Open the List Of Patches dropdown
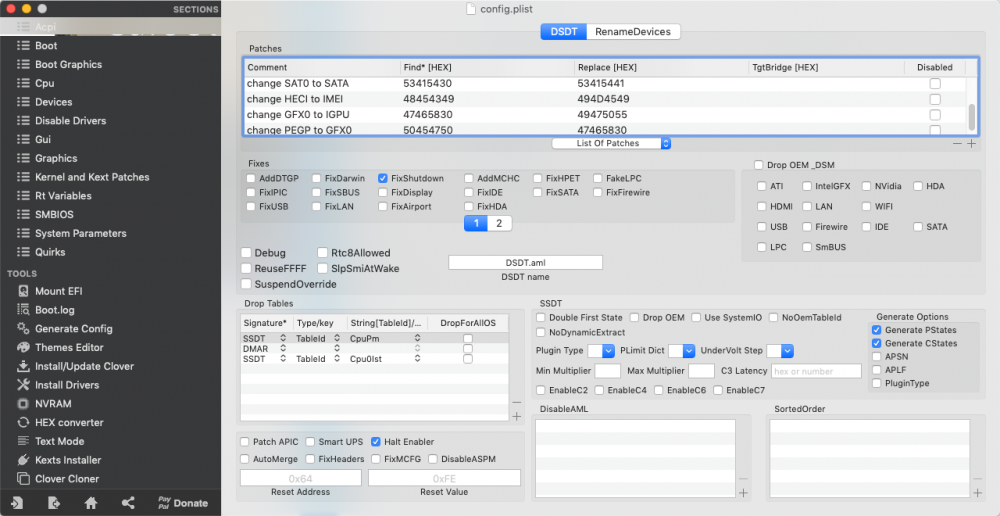 click(x=611, y=144)
